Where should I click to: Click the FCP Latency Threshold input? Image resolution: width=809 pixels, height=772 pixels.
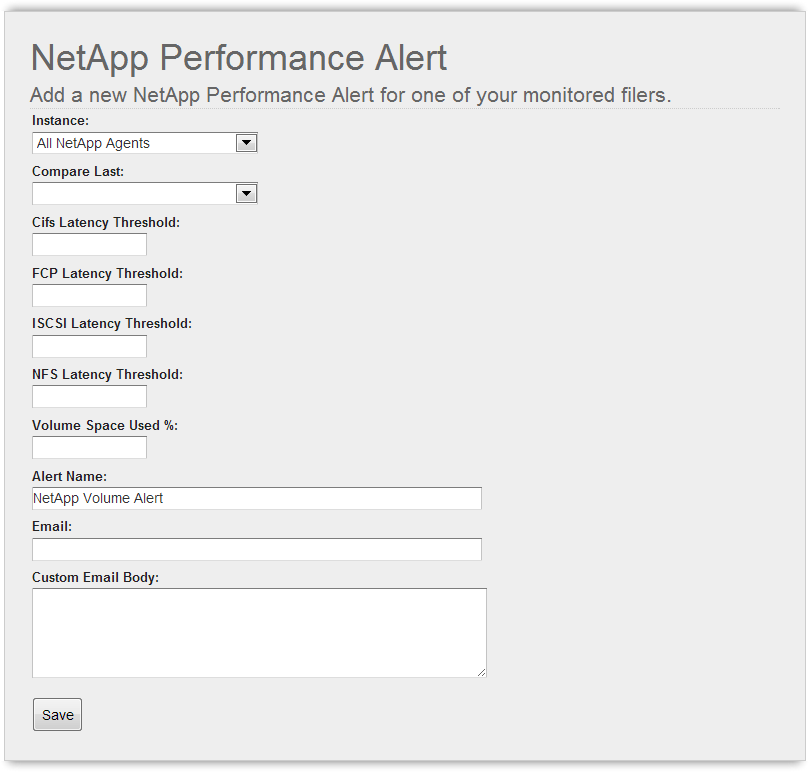pos(89,295)
